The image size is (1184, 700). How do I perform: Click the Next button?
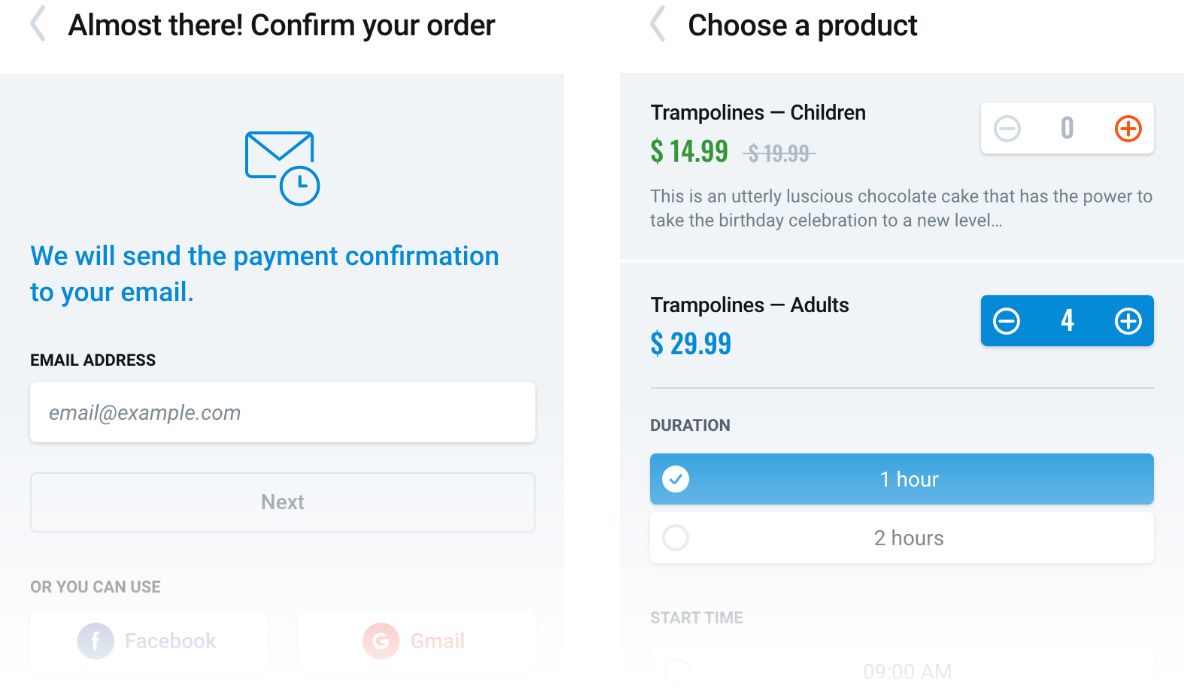tap(282, 502)
